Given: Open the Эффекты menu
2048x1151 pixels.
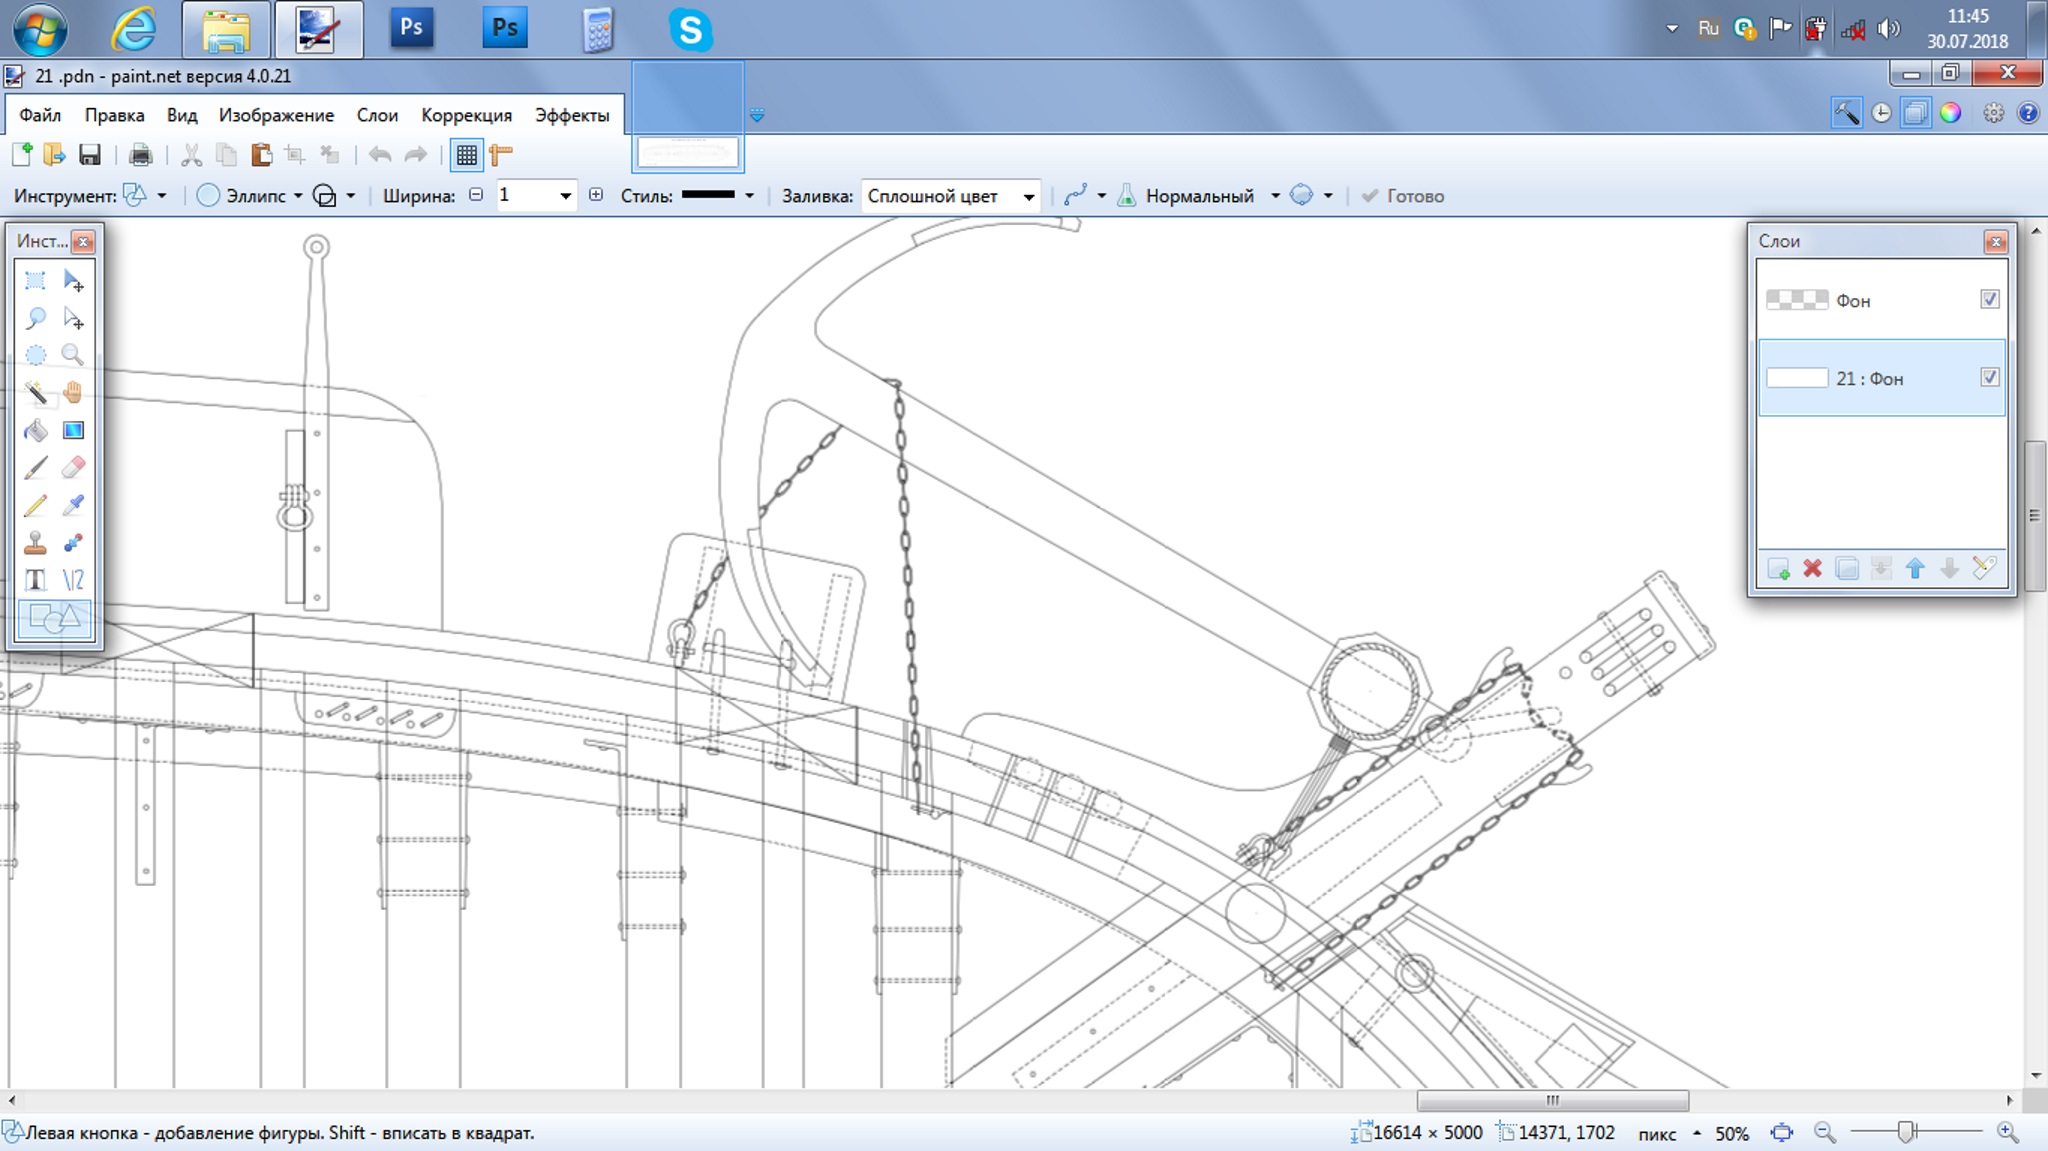Looking at the screenshot, I should (572, 115).
